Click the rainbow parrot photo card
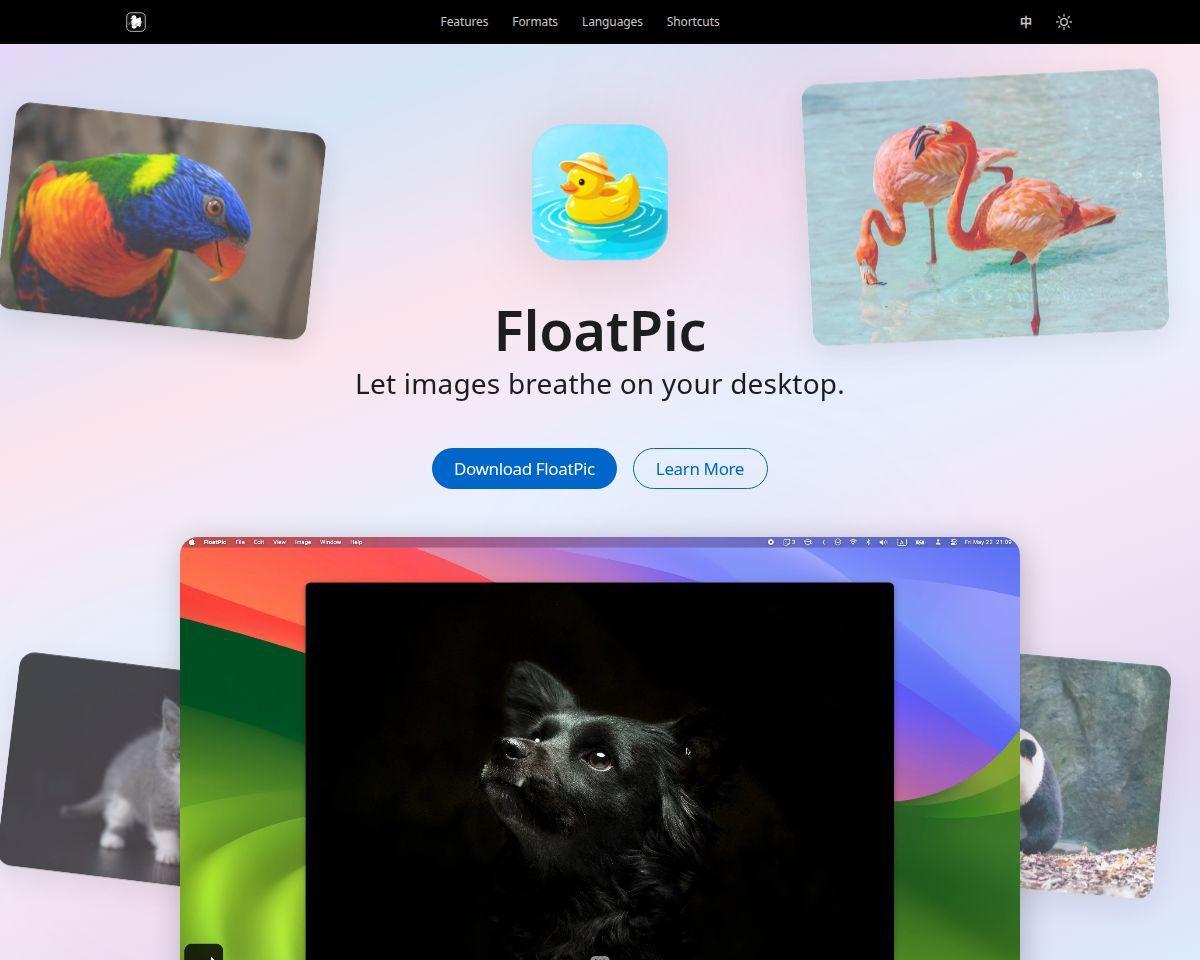 pyautogui.click(x=161, y=221)
